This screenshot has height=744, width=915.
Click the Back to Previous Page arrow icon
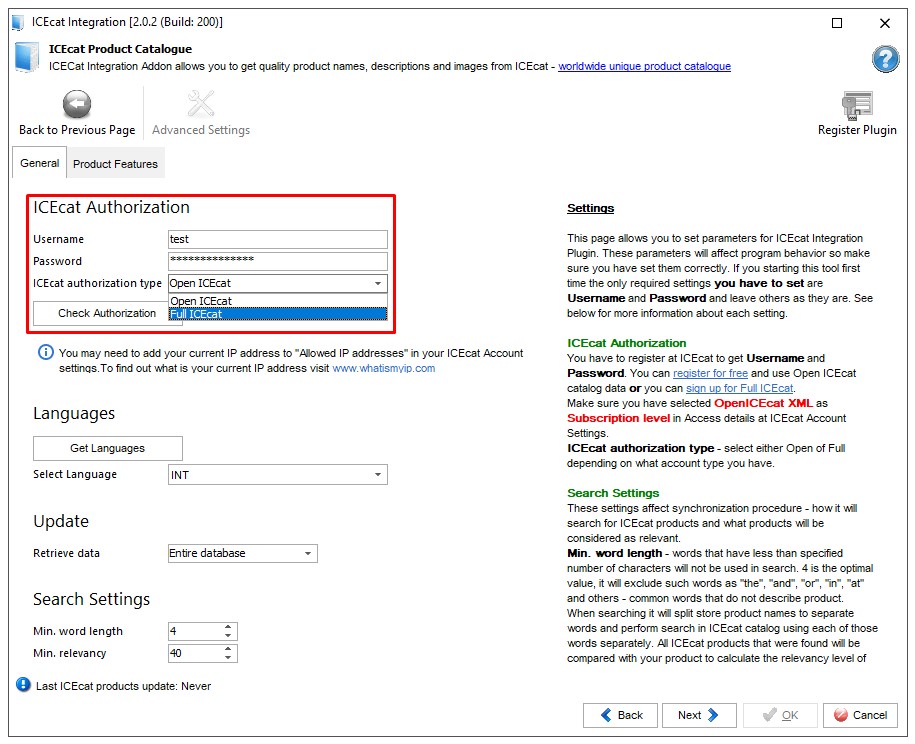coord(76,104)
